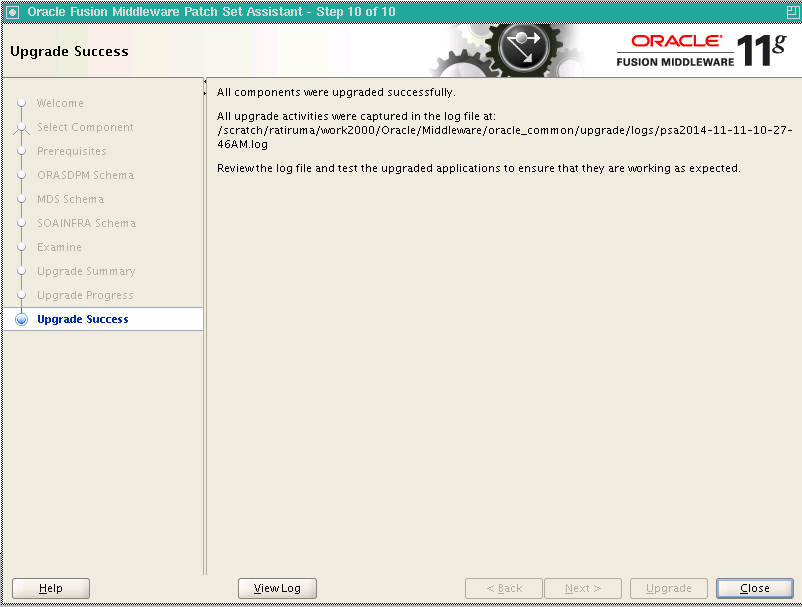Click 'All components were upgraded successfully' text
Image resolution: width=802 pixels, height=607 pixels.
336,93
